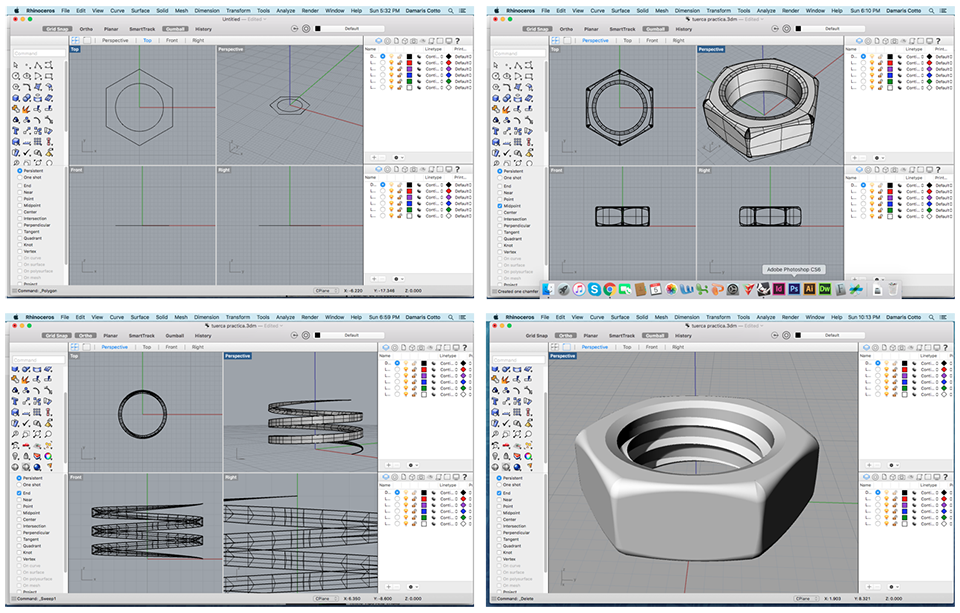Open gear dropdown in Dock window upper panel

[878, 158]
